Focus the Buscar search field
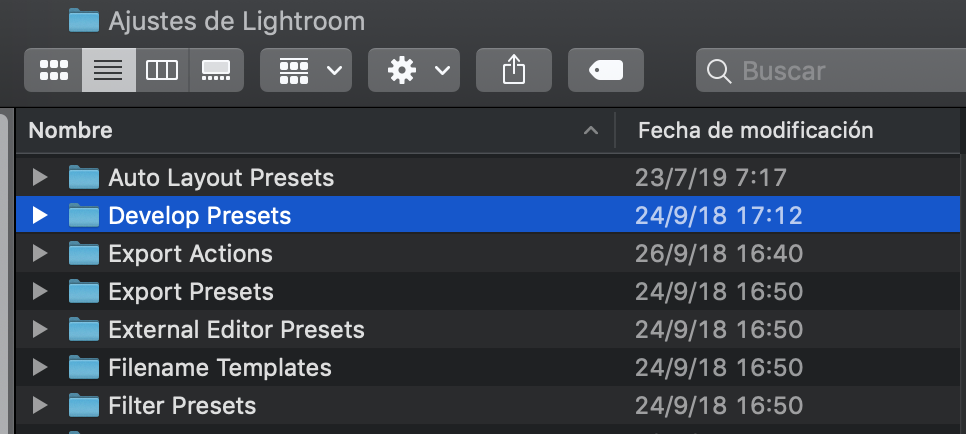 click(831, 70)
